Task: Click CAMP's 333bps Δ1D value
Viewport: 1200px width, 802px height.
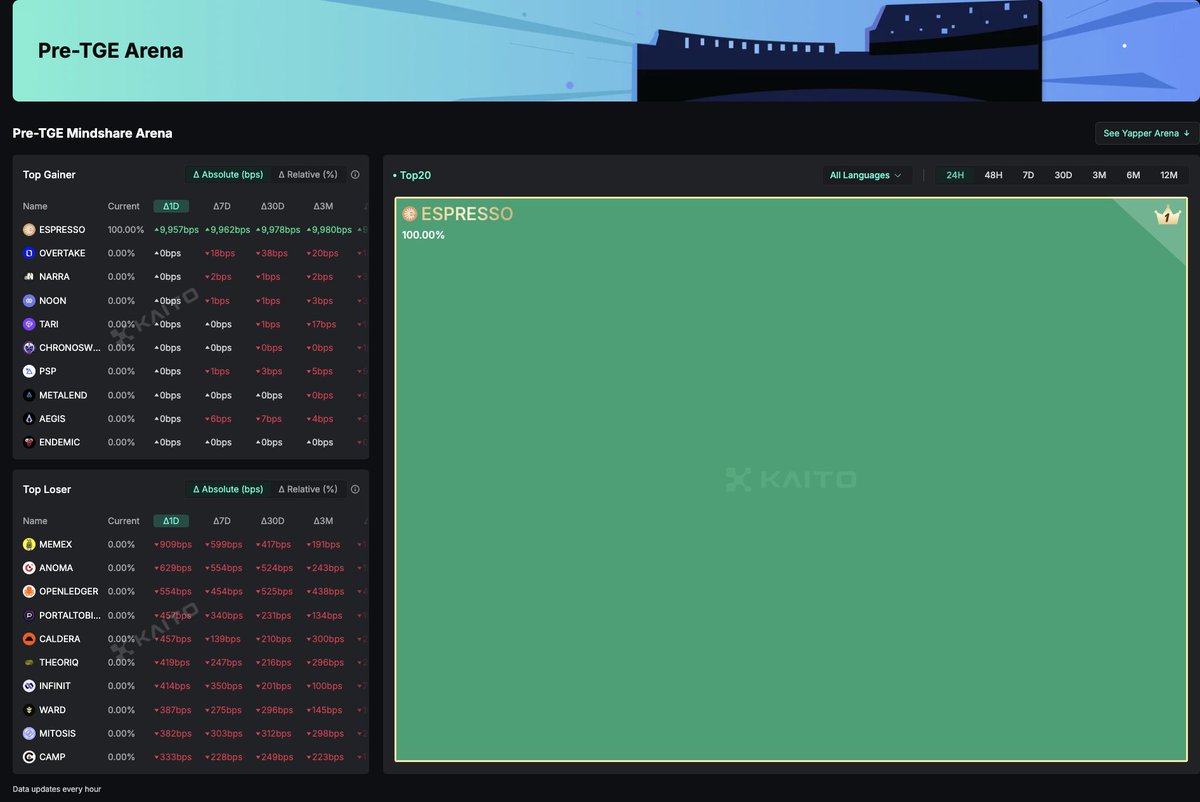Action: [173, 757]
